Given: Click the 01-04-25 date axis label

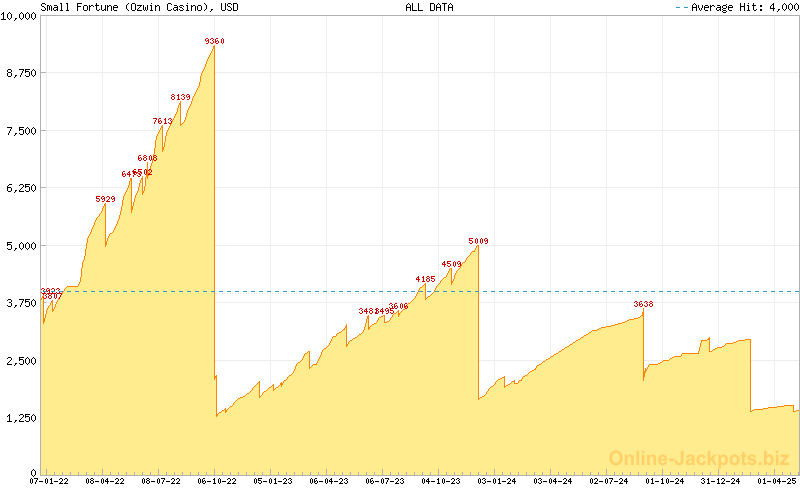Looking at the screenshot, I should pos(776,481).
